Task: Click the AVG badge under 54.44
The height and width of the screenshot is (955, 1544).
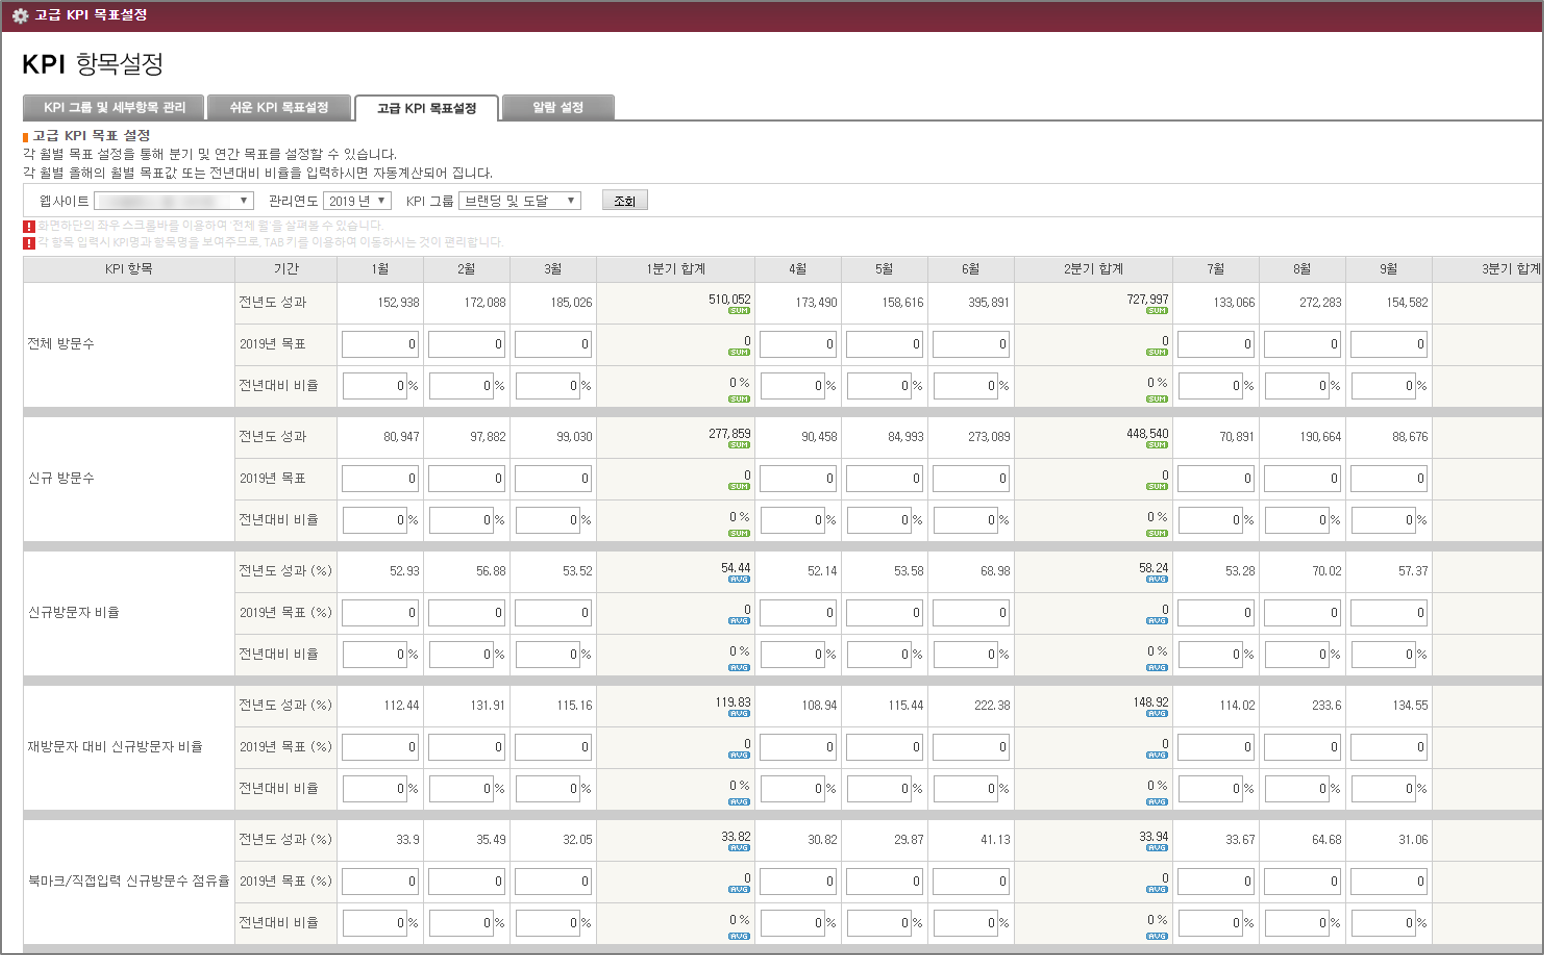Action: [739, 580]
